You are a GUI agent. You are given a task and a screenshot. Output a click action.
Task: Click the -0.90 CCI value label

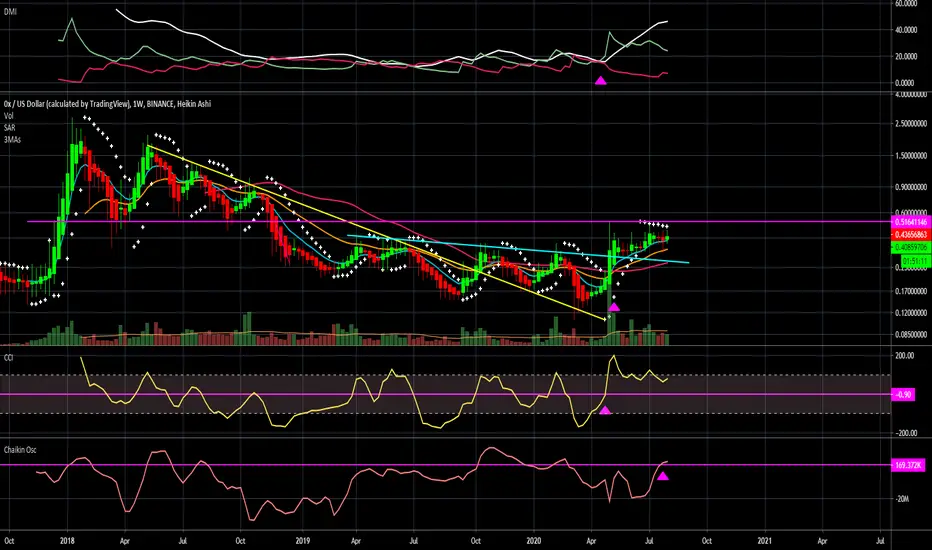[903, 394]
